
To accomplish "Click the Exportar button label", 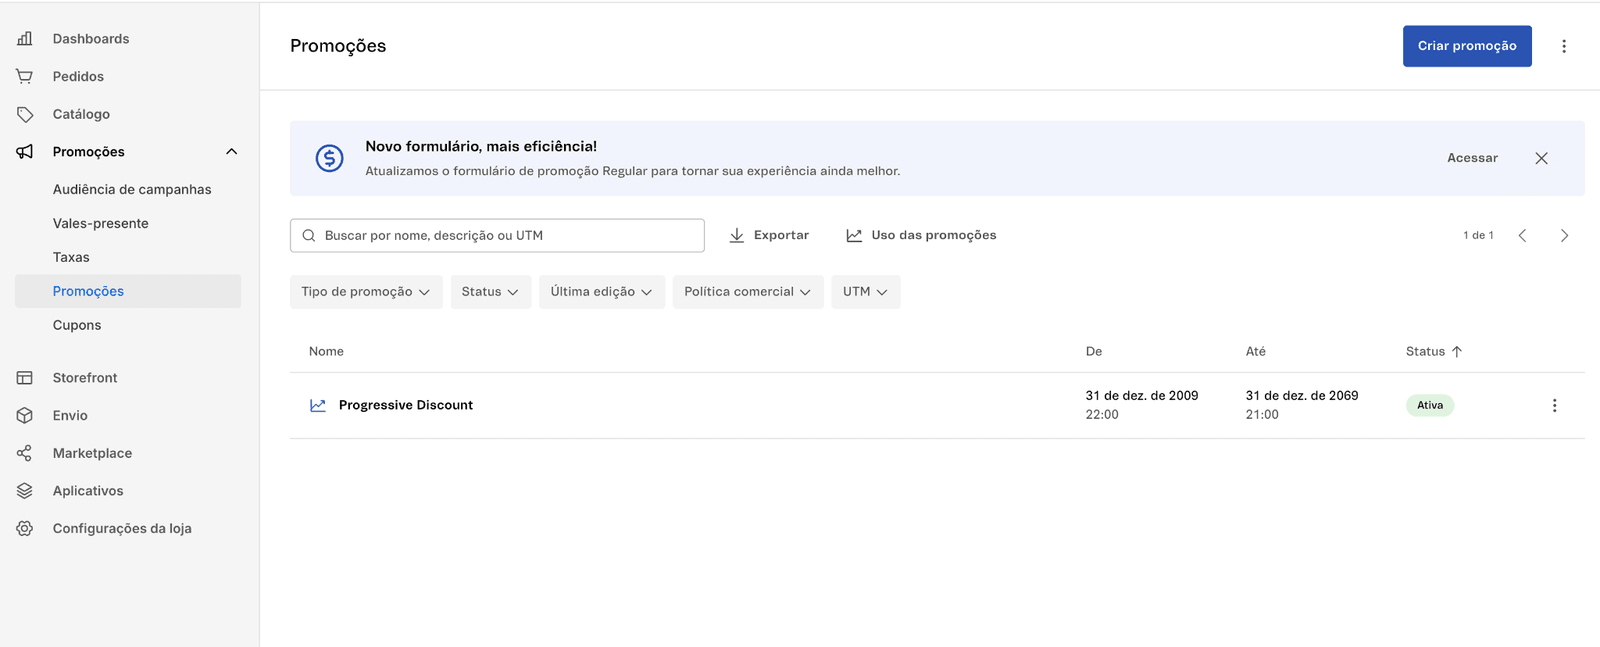I will (781, 235).
